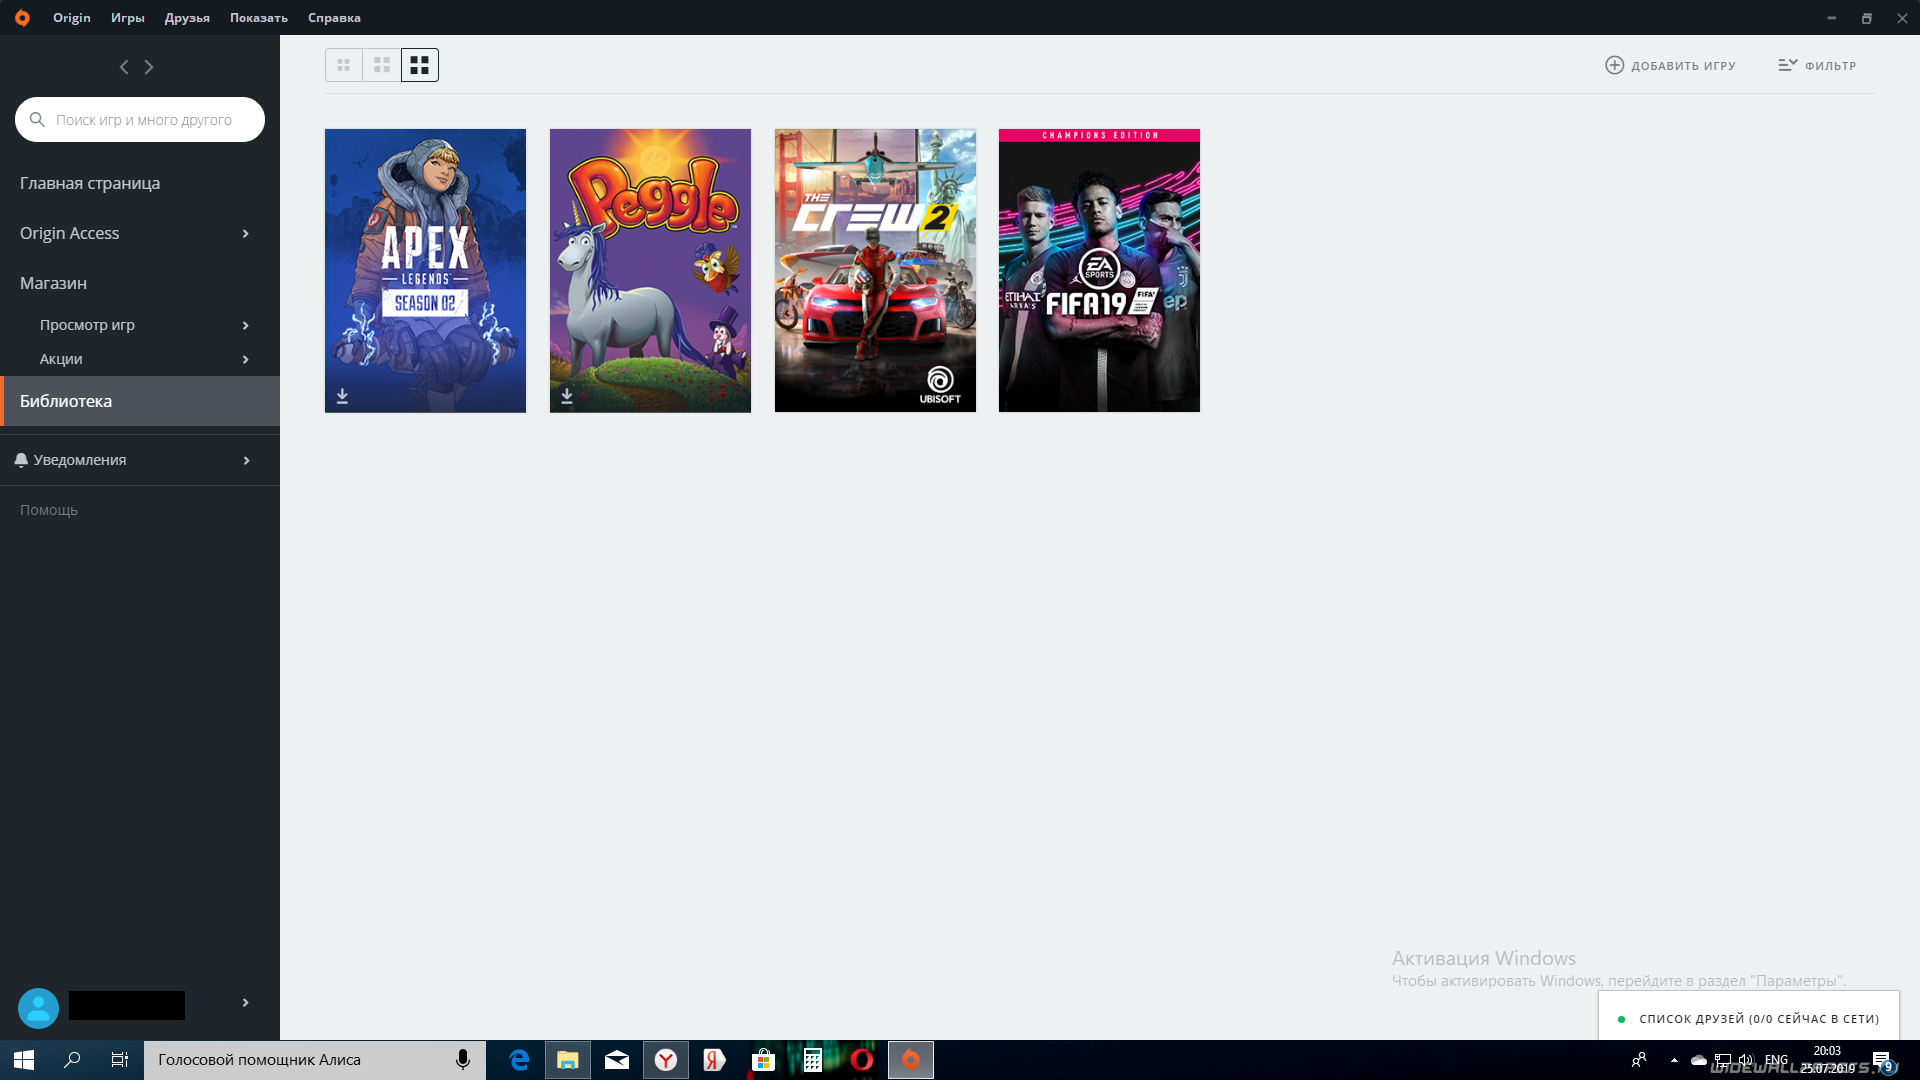
Task: Click the plus icon for Добавить игру
Action: pos(1614,65)
